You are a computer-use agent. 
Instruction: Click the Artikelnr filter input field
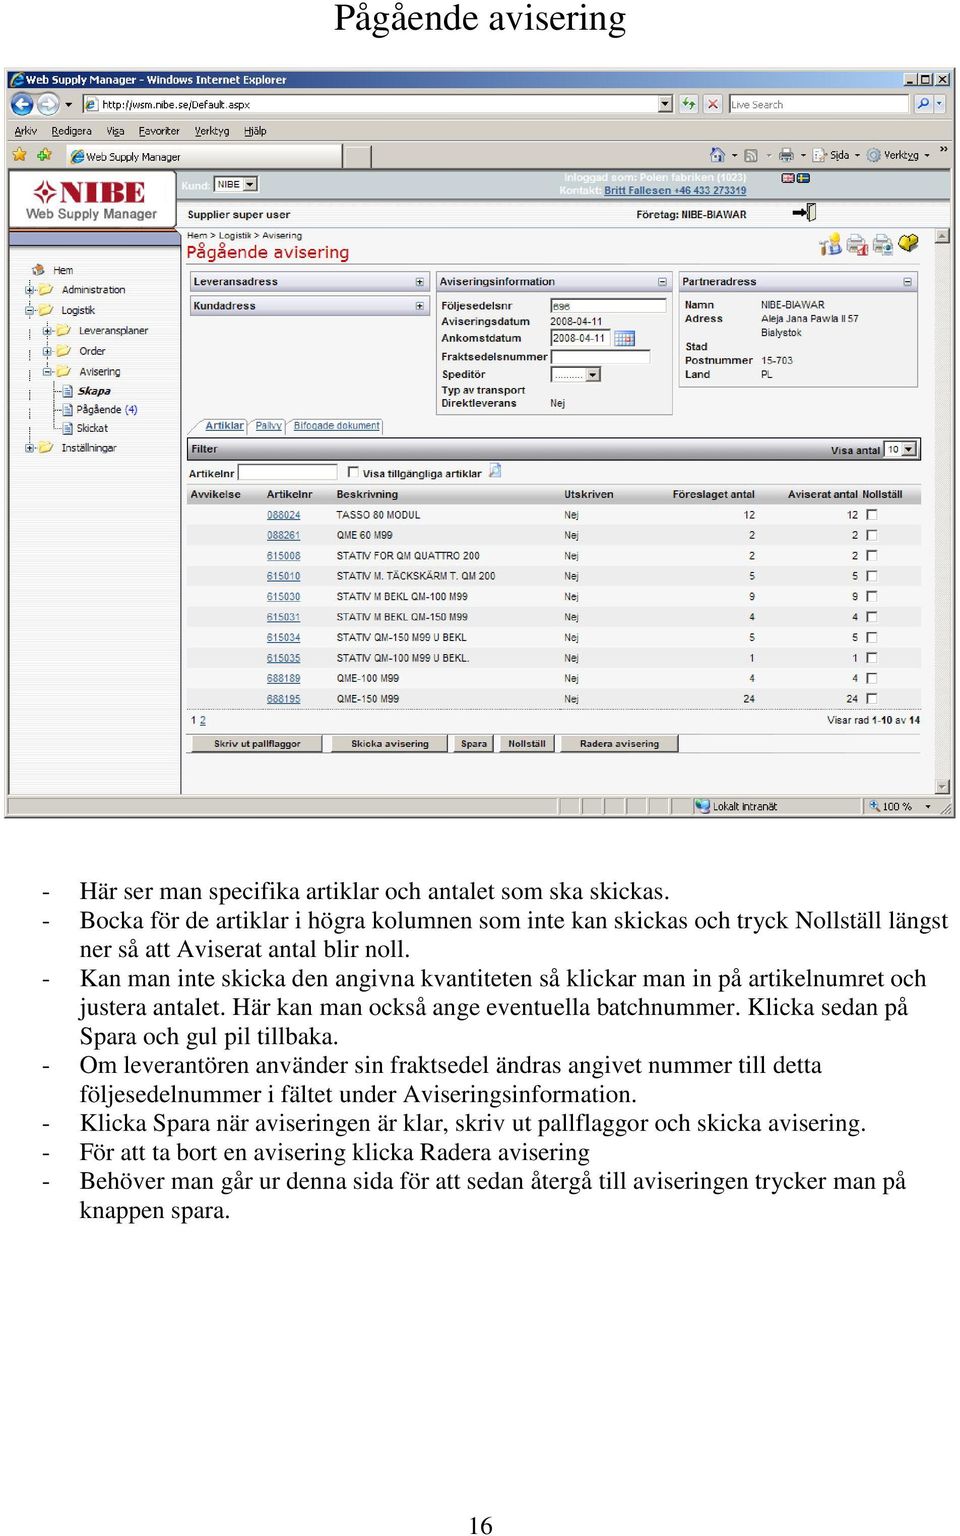[x=288, y=472]
